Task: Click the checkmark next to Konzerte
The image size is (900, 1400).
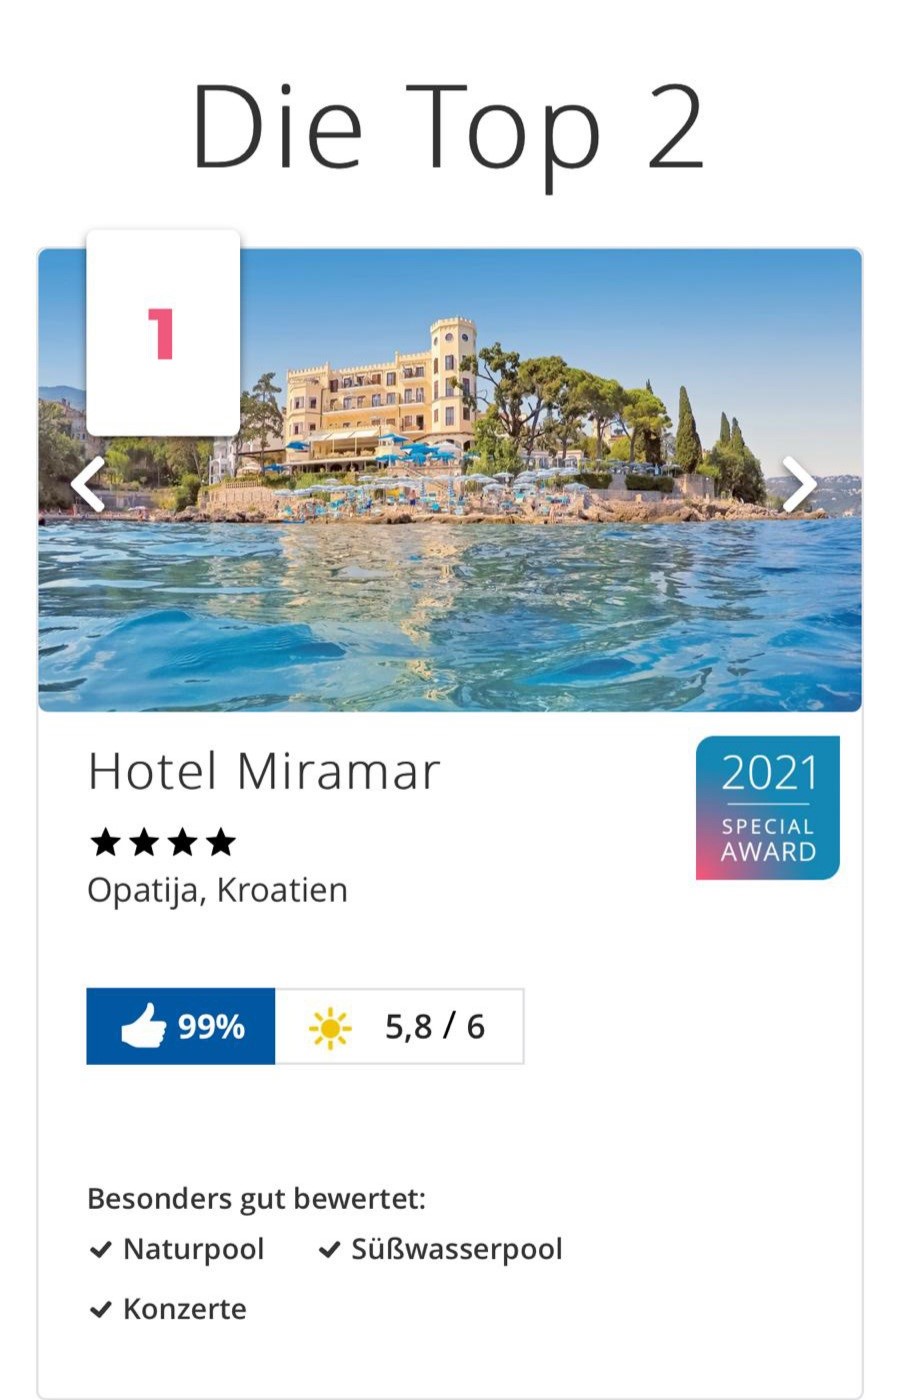Action: pos(100,1310)
